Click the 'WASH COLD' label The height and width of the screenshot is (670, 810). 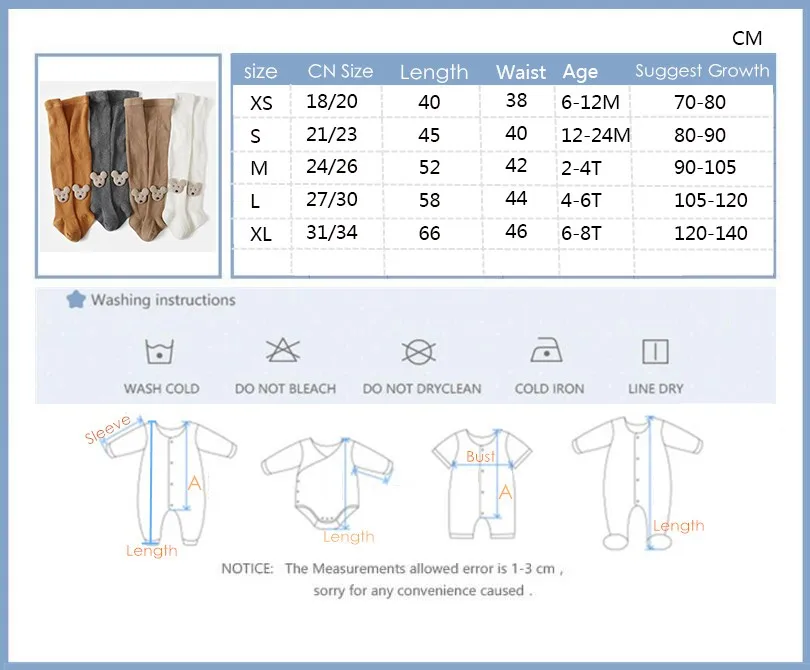pyautogui.click(x=162, y=389)
